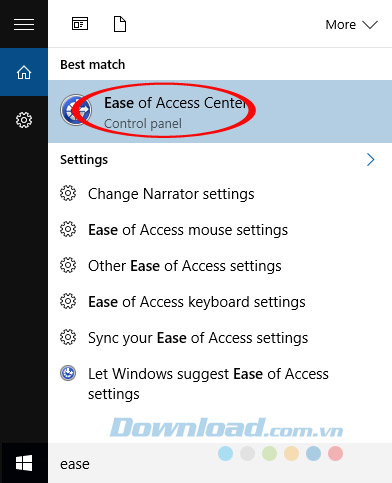Expand Settings results with the arrow
This screenshot has width=392, height=483.
click(370, 160)
